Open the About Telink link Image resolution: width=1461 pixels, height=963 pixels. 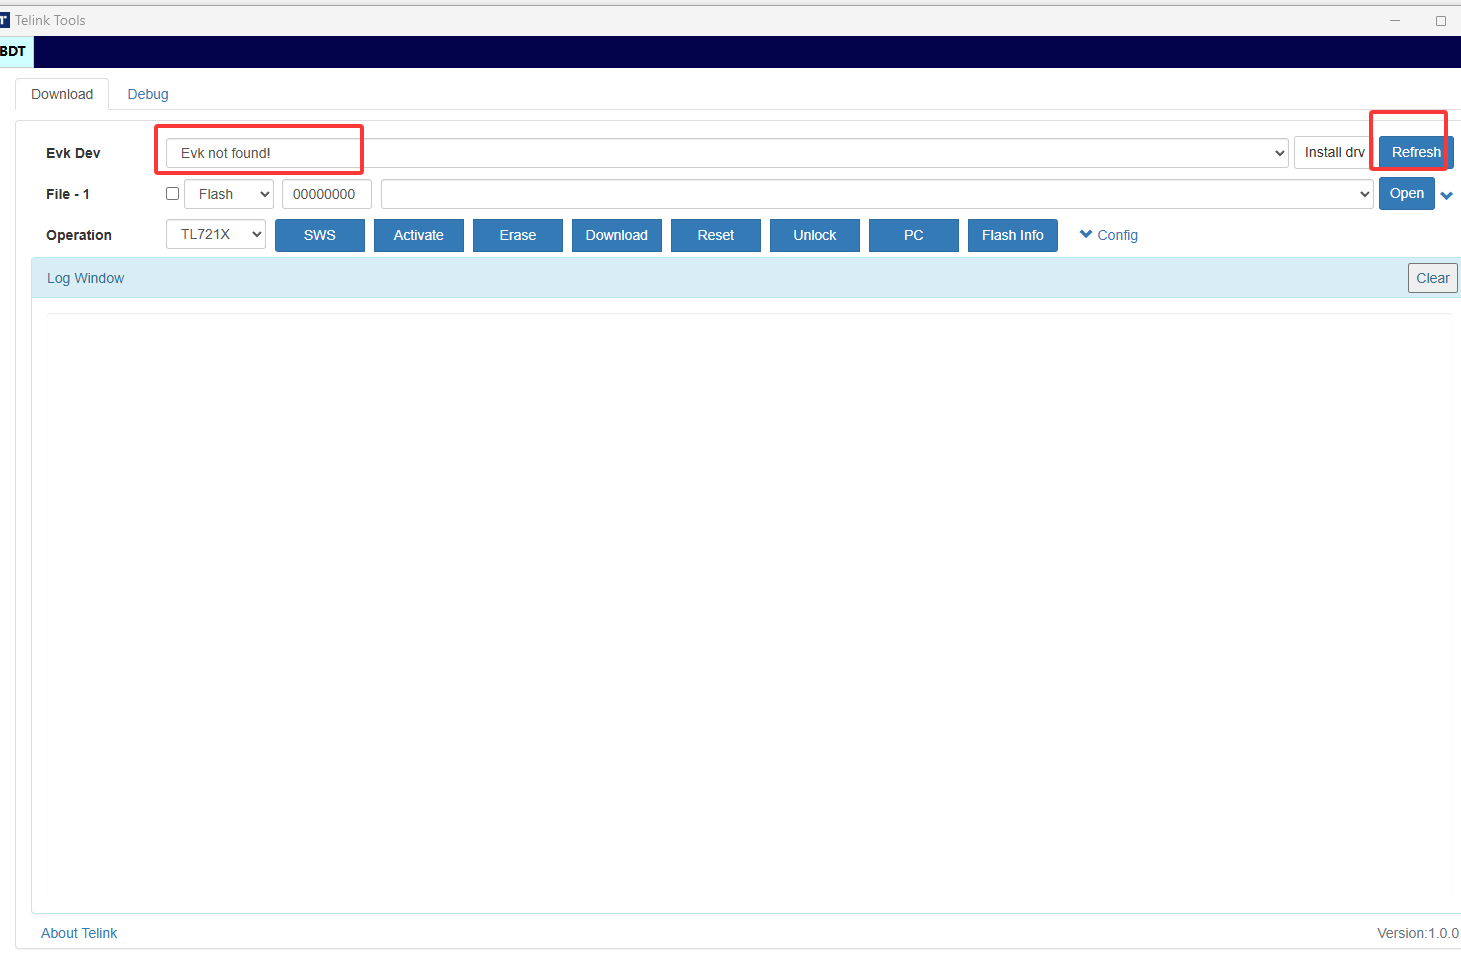(79, 933)
